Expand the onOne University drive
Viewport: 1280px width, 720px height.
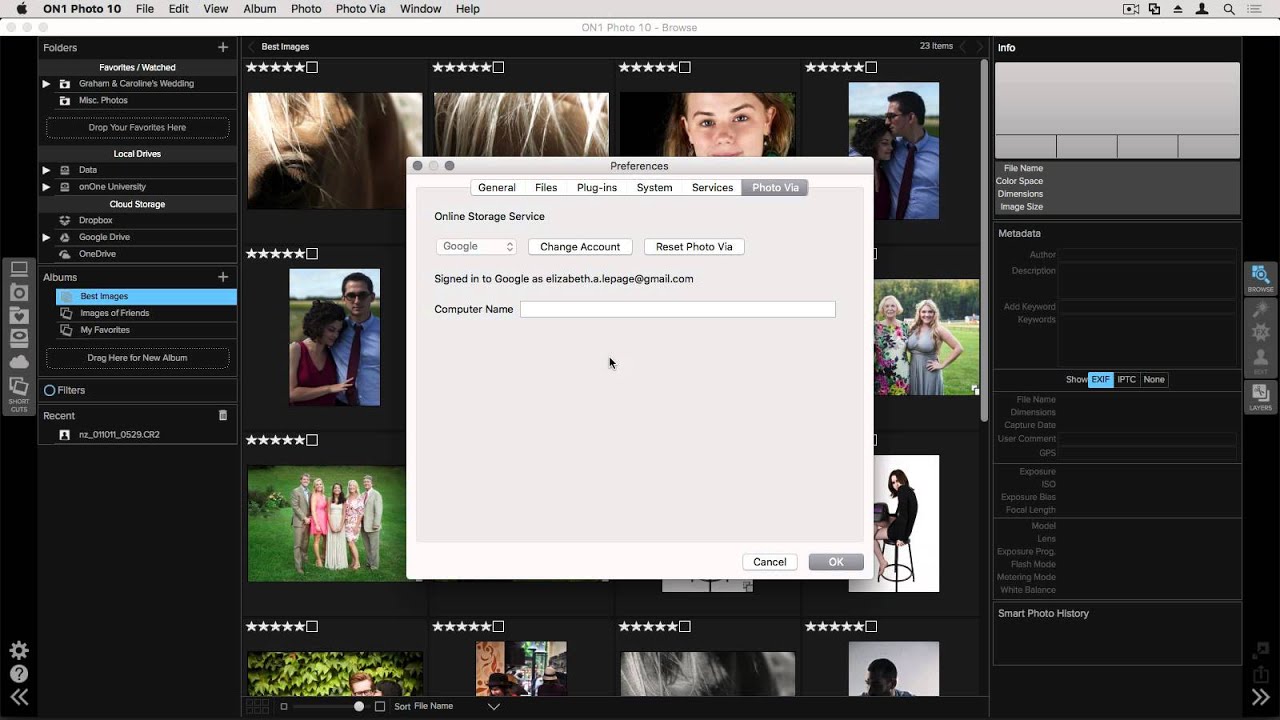click(46, 187)
